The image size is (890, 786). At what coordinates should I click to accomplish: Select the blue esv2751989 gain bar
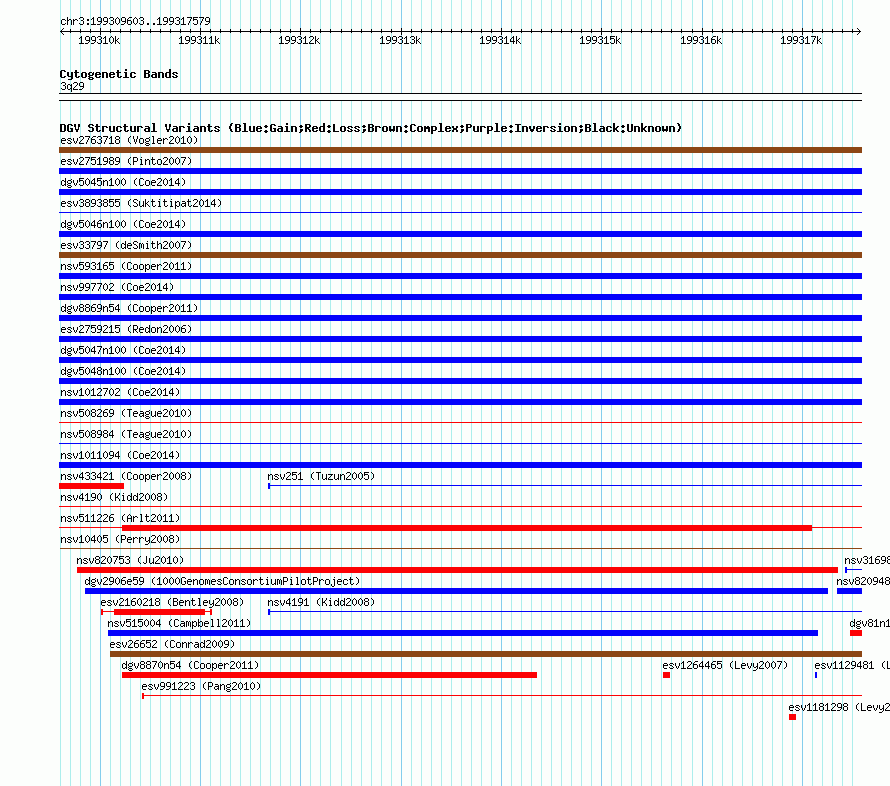(461, 171)
